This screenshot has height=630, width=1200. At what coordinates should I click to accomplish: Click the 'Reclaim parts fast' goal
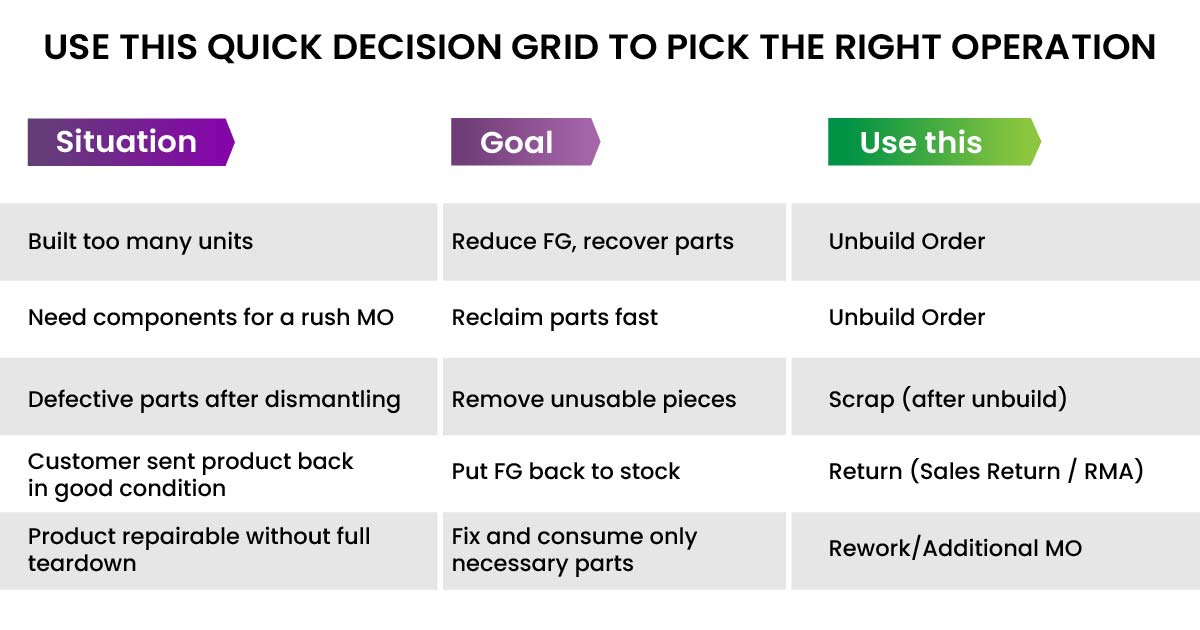click(554, 317)
